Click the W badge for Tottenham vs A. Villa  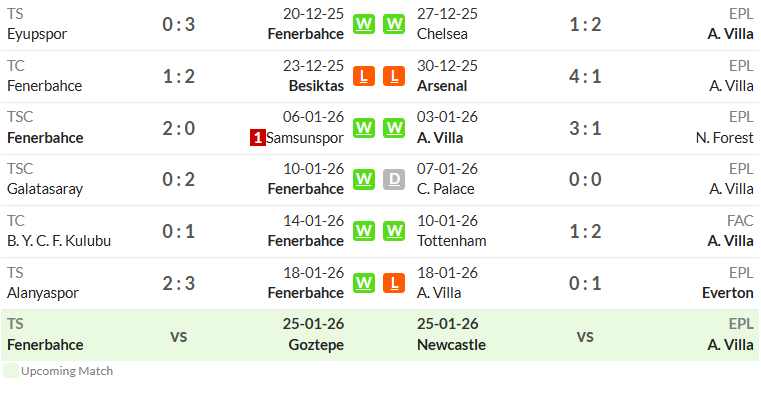pos(394,231)
